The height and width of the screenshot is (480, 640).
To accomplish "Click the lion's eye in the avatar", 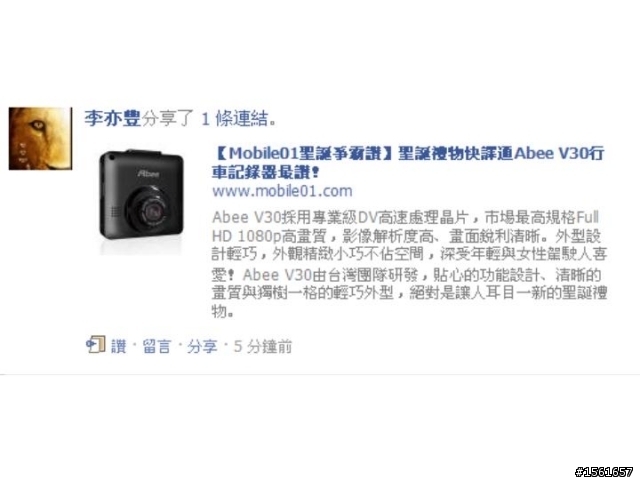I will pyautogui.click(x=38, y=124).
